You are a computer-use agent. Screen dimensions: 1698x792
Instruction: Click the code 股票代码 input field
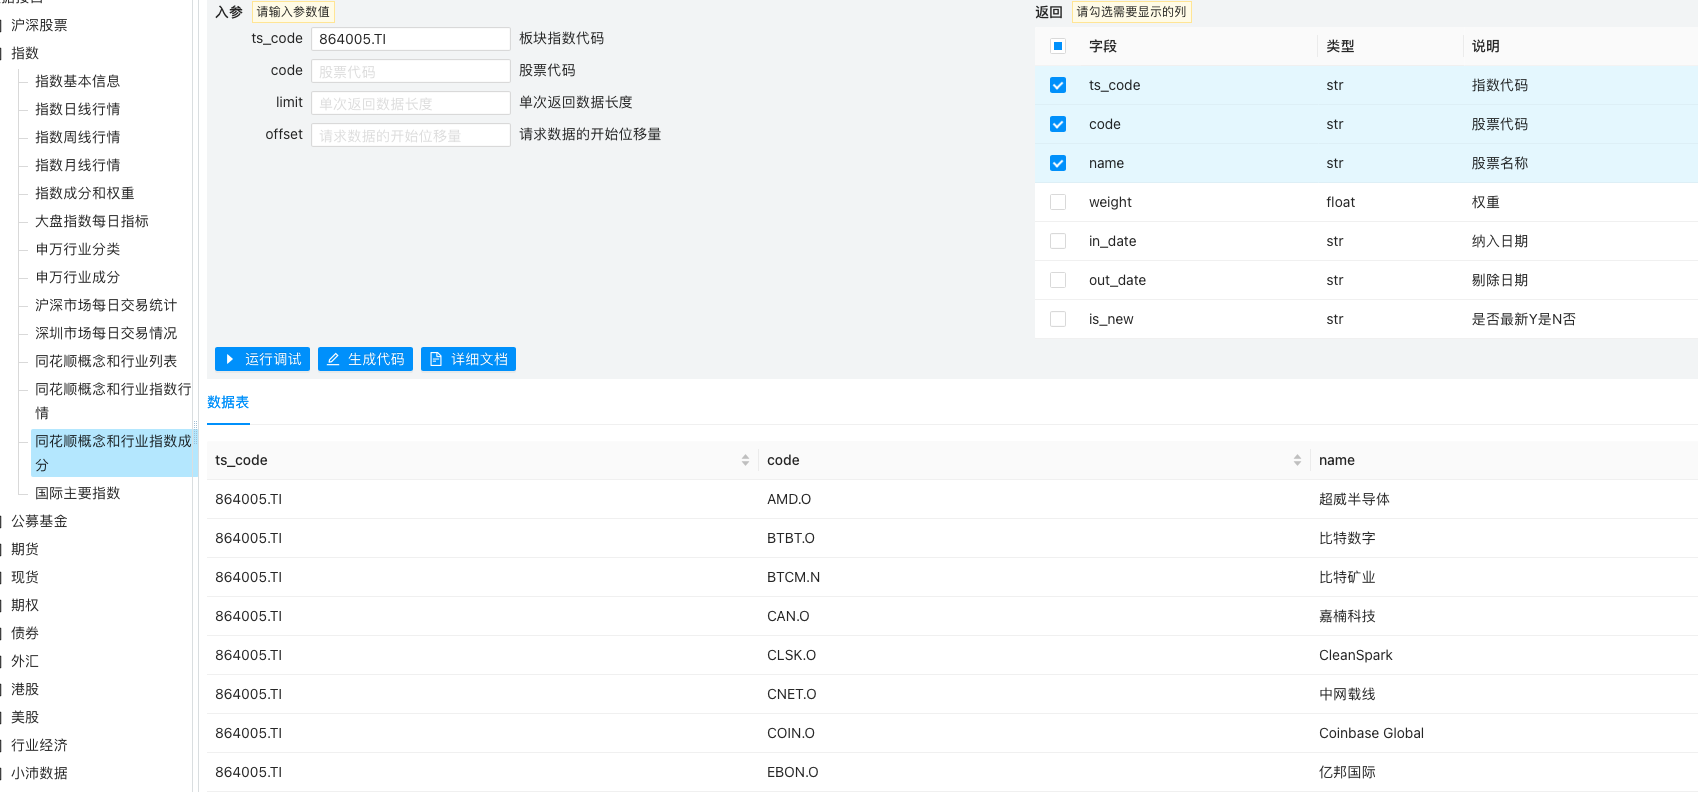(411, 71)
